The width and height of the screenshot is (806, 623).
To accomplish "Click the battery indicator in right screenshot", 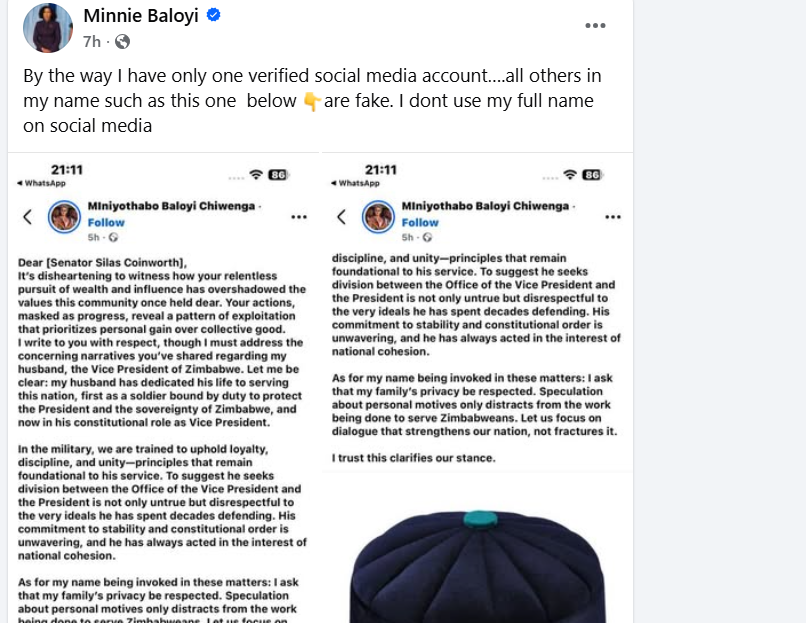I will (592, 174).
